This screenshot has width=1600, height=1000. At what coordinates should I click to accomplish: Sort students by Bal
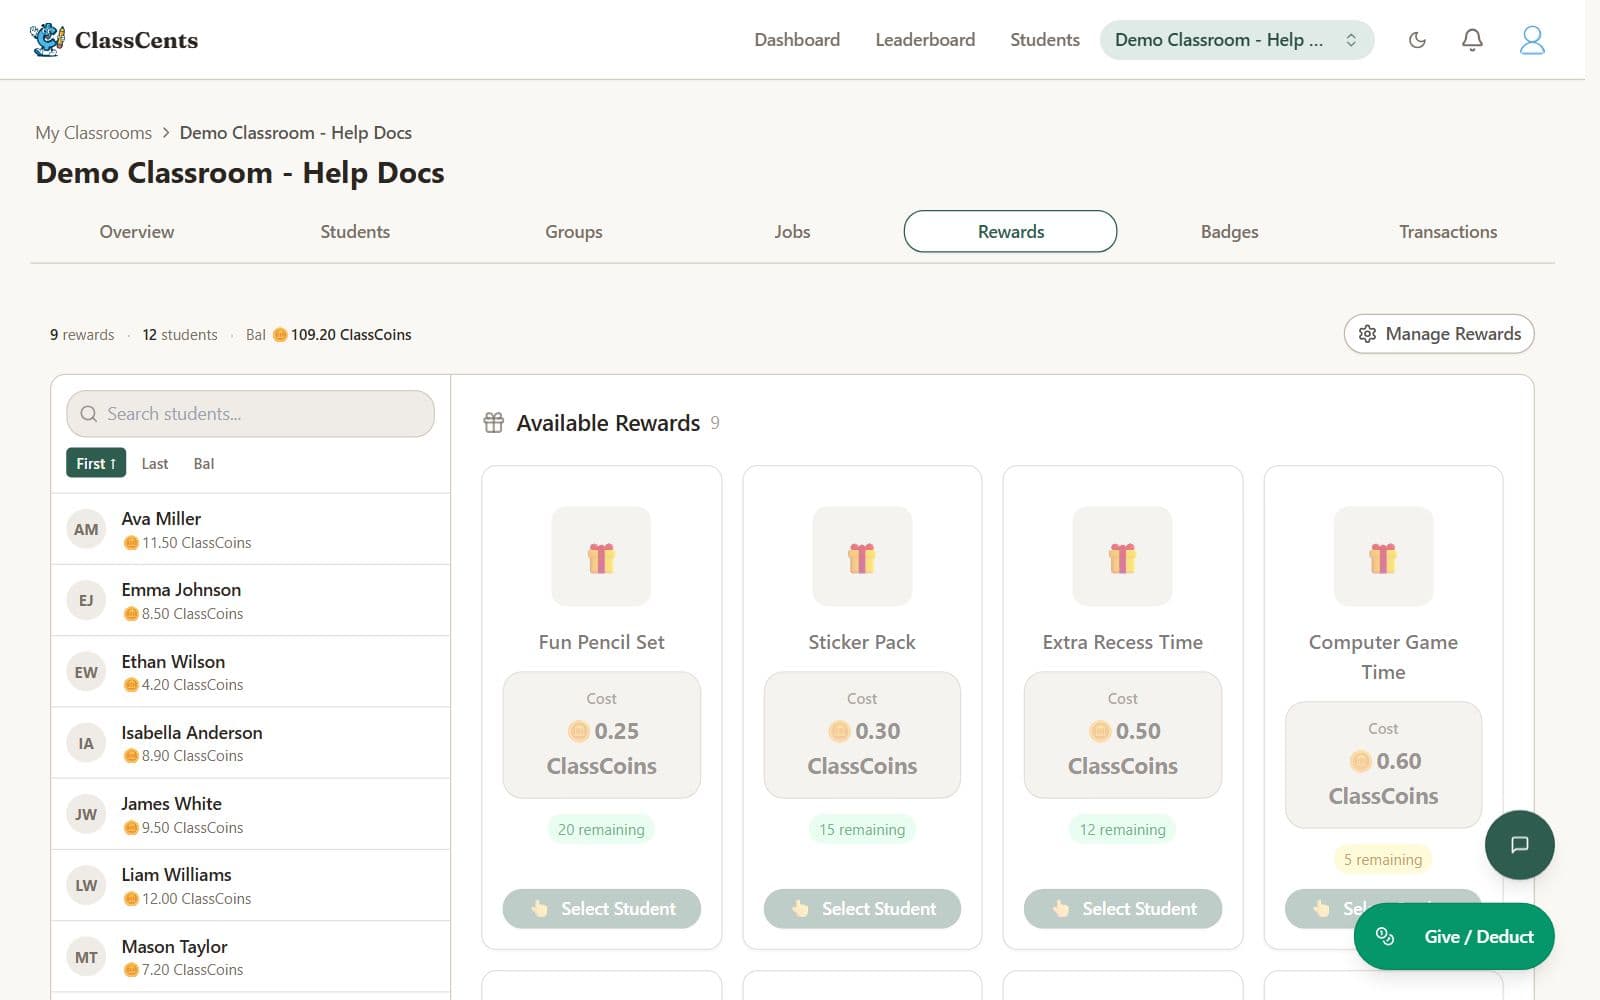tap(204, 463)
